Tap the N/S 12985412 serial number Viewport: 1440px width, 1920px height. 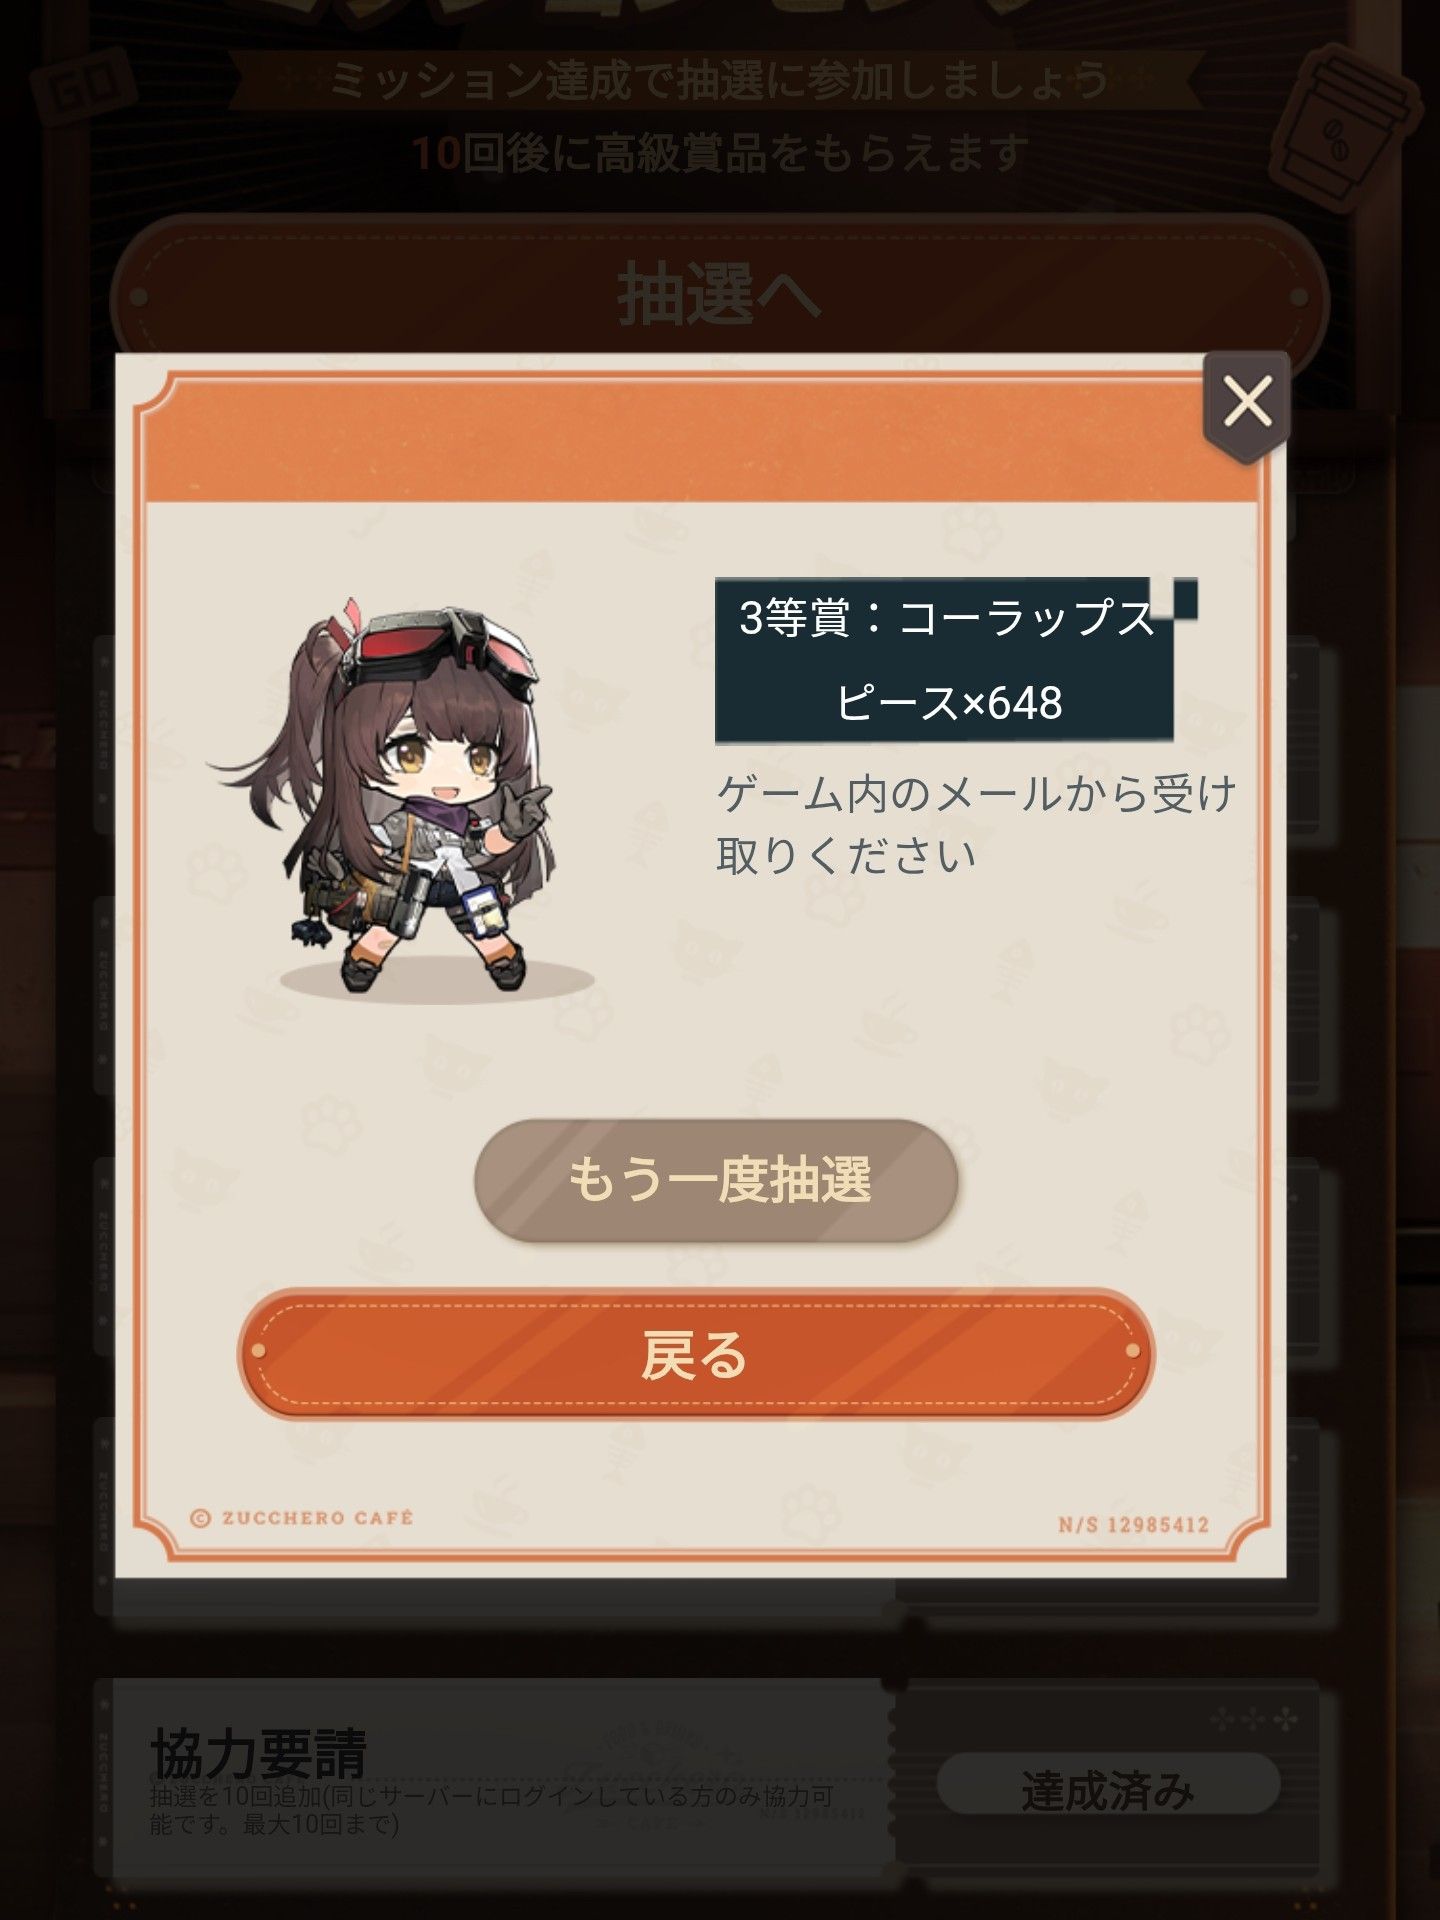click(1133, 1525)
